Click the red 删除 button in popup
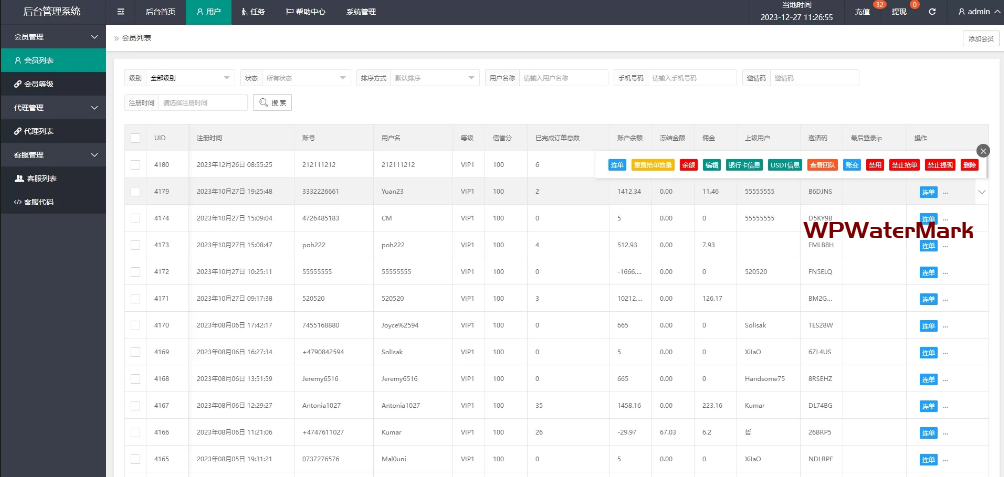 [x=970, y=164]
